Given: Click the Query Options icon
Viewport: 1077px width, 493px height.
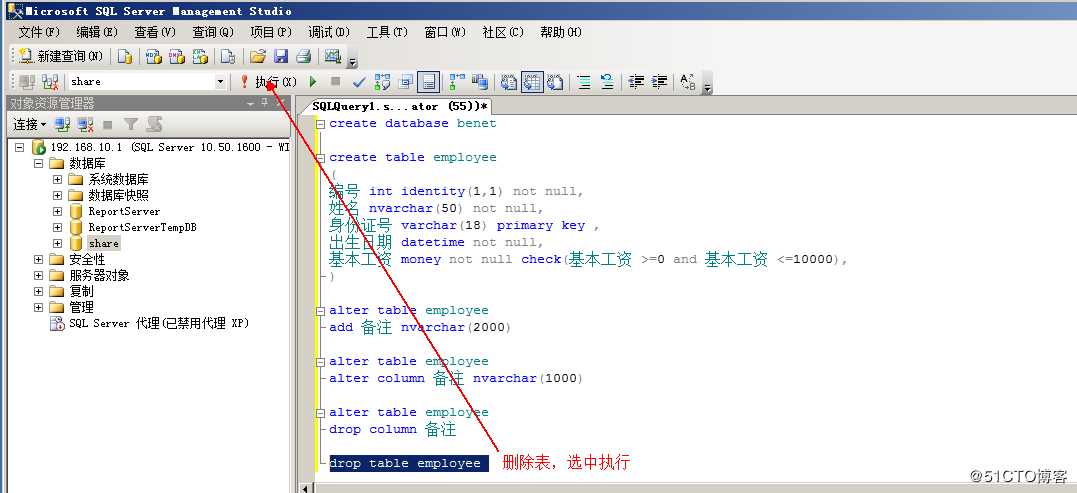Looking at the screenshot, I should 405,82.
